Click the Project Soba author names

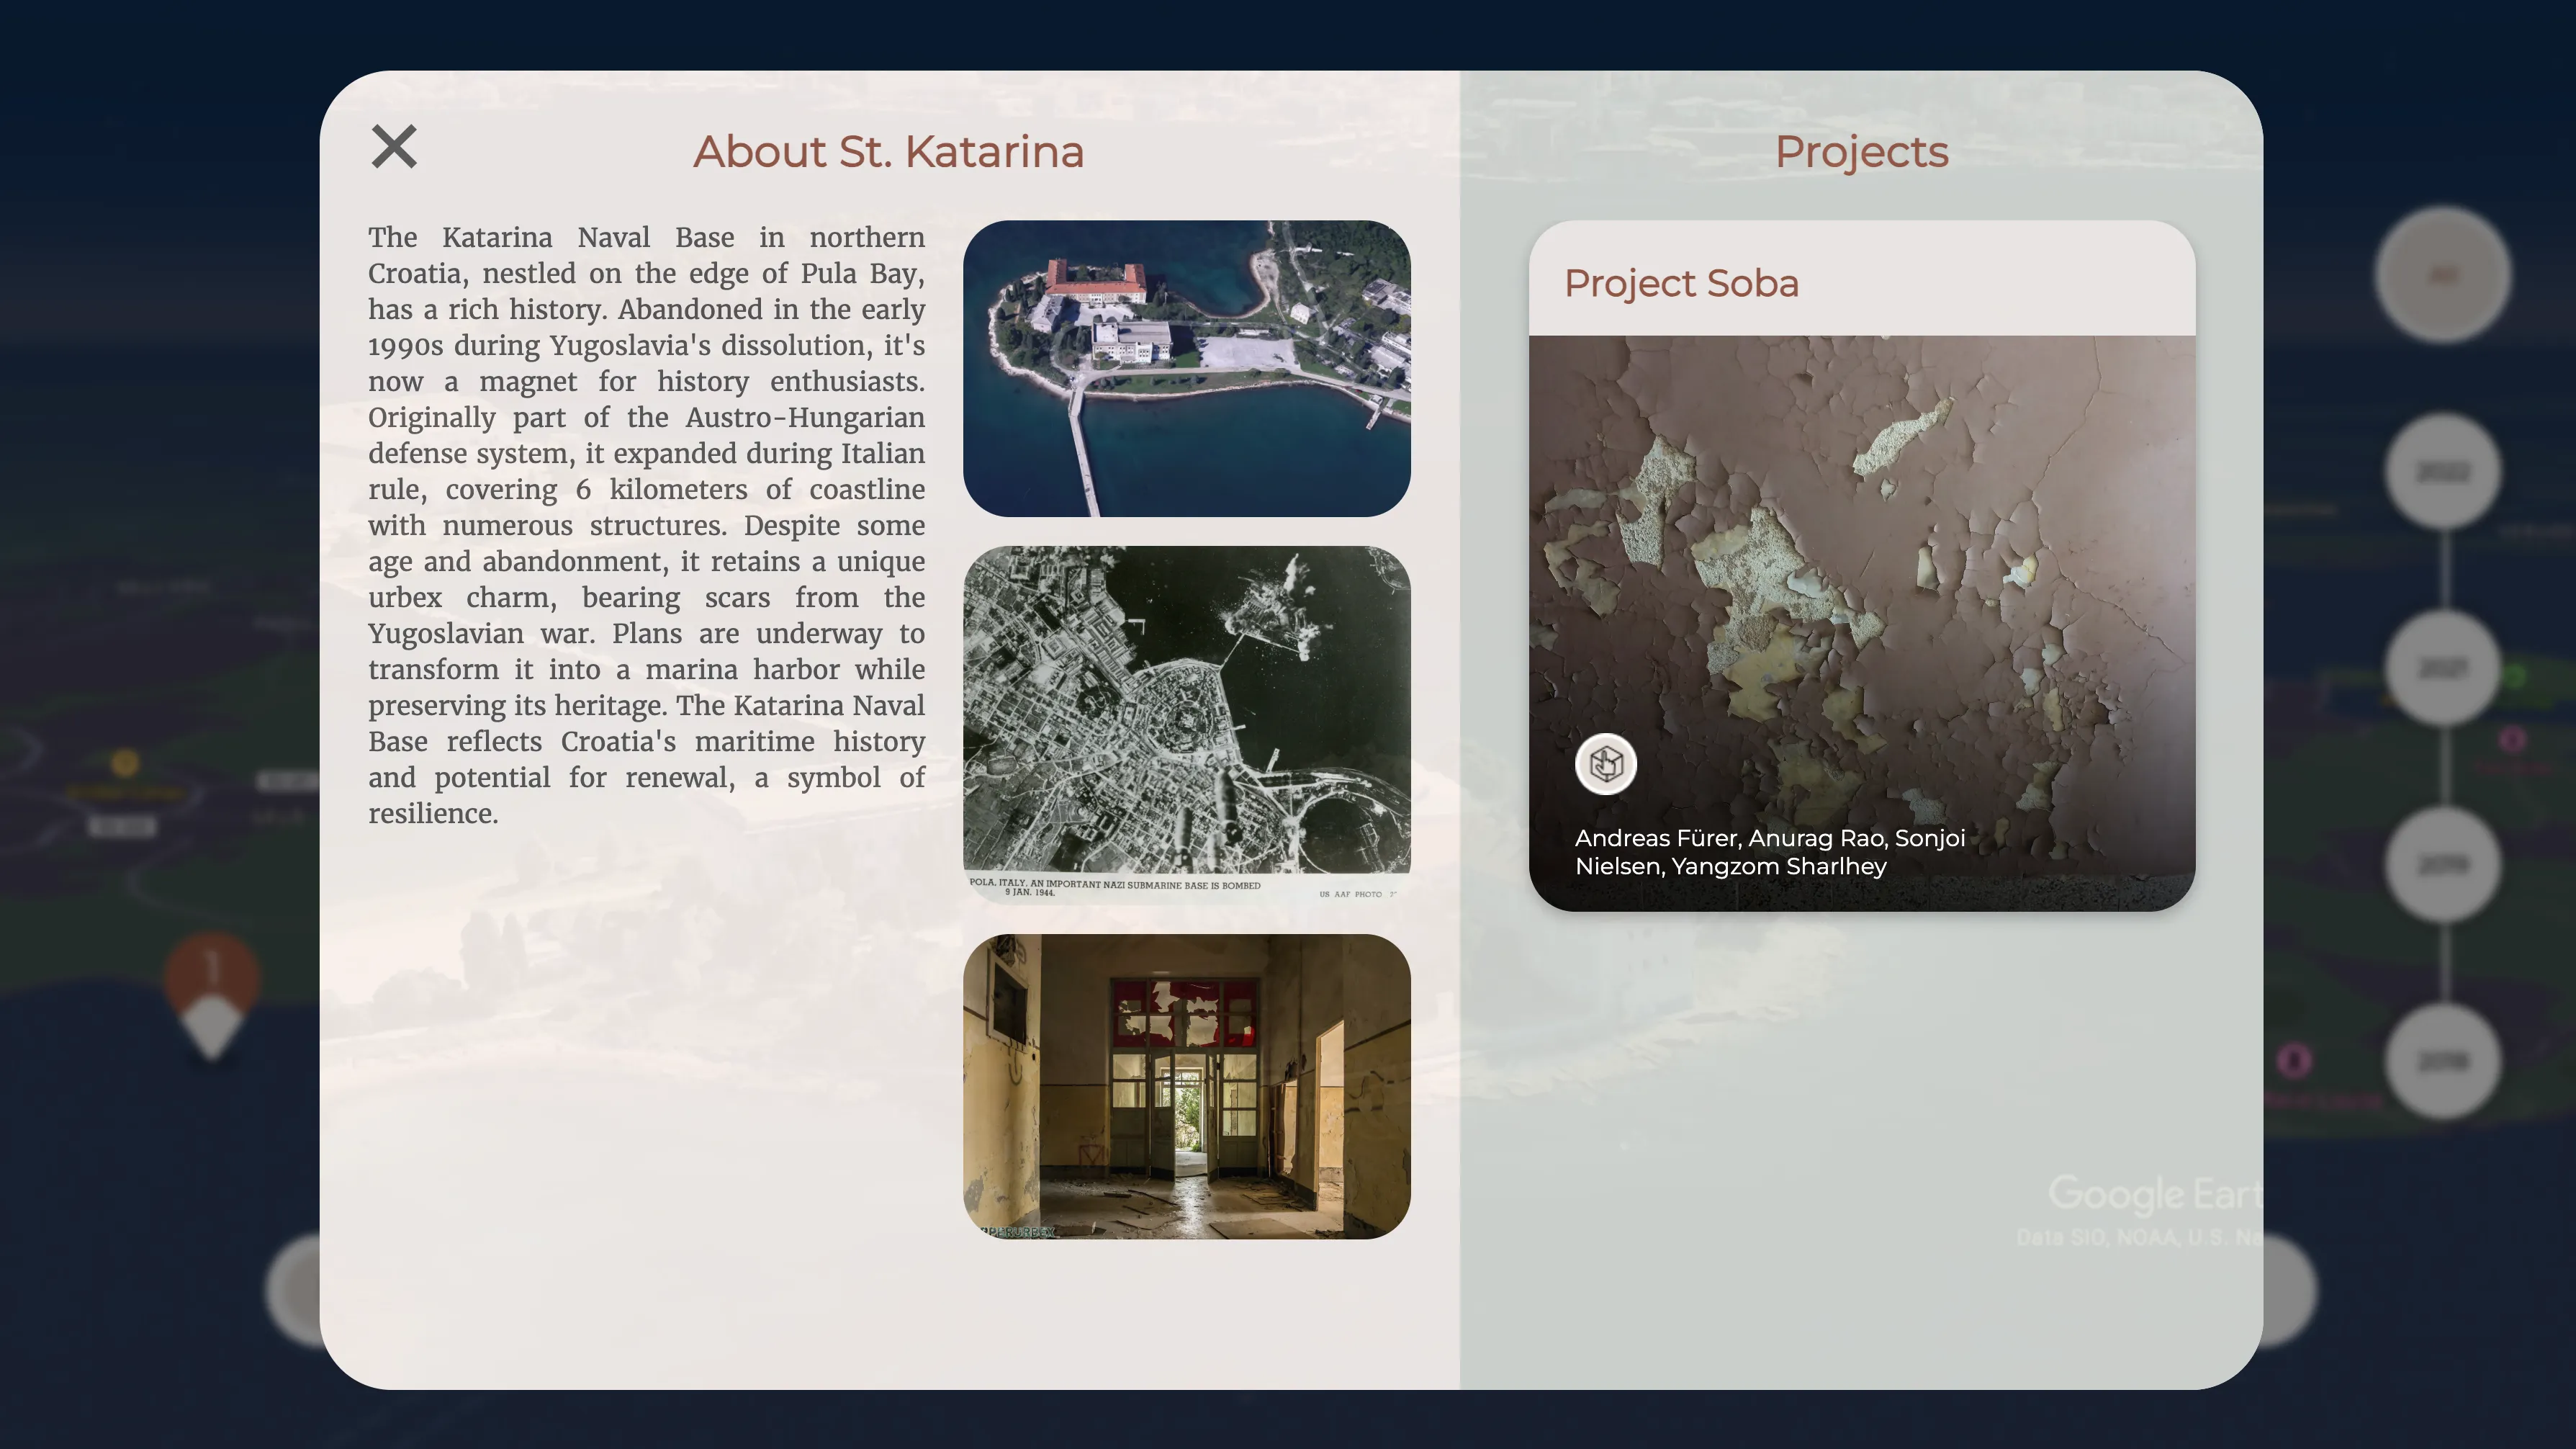click(1769, 852)
